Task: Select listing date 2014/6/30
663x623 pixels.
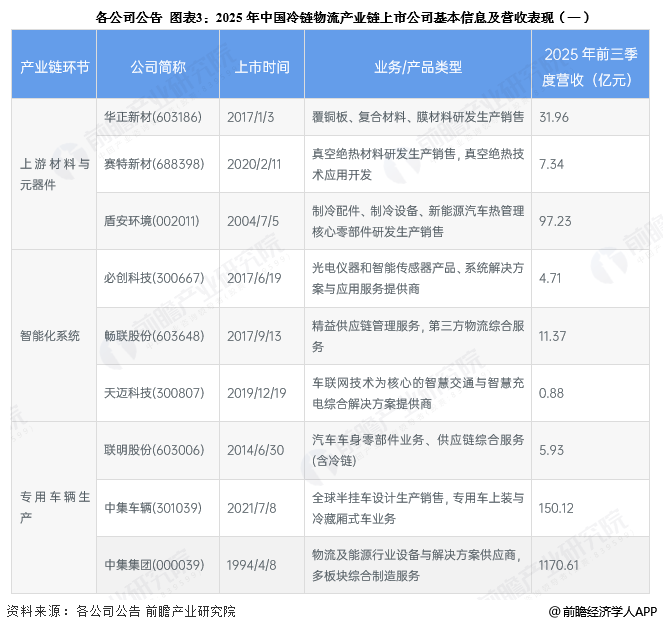Action: [x=255, y=450]
